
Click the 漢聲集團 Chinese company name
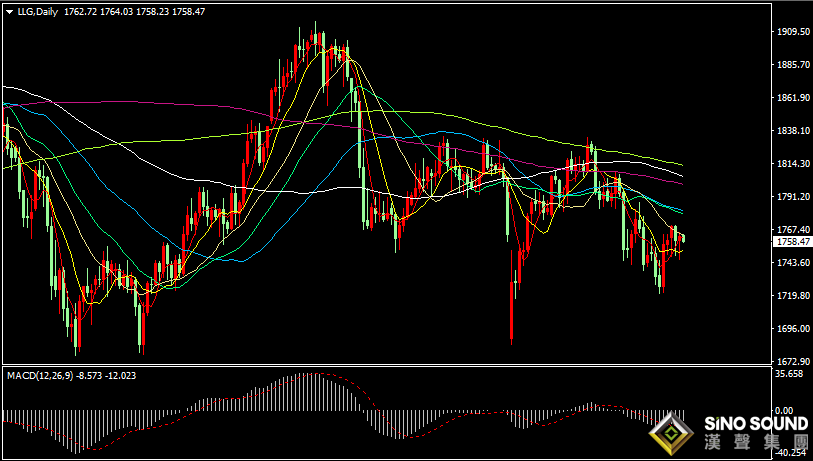tap(756, 442)
